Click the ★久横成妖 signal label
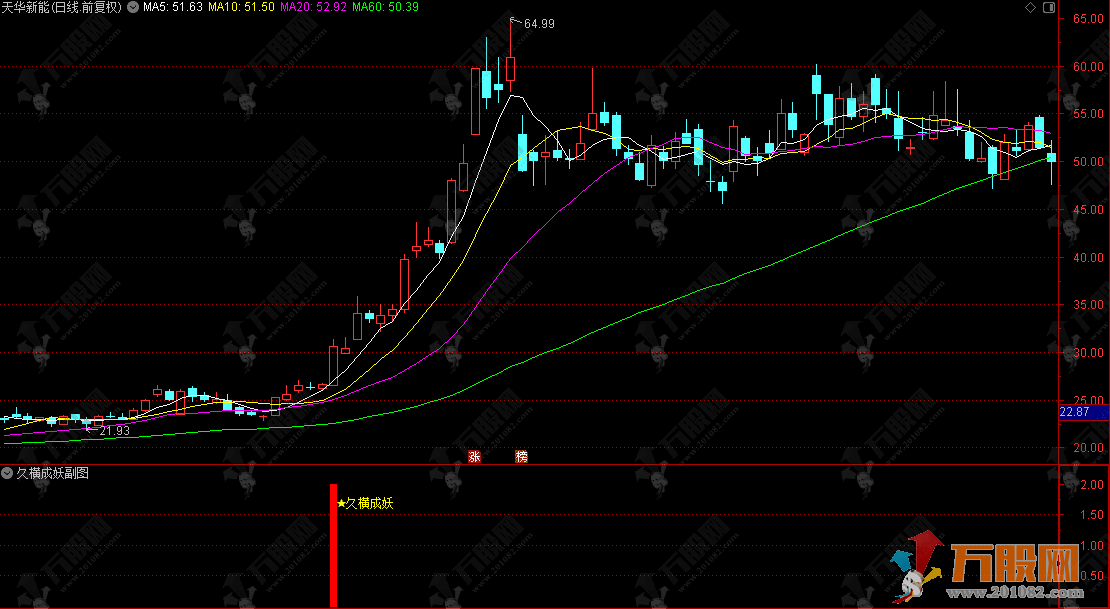The image size is (1110, 609). [x=366, y=503]
